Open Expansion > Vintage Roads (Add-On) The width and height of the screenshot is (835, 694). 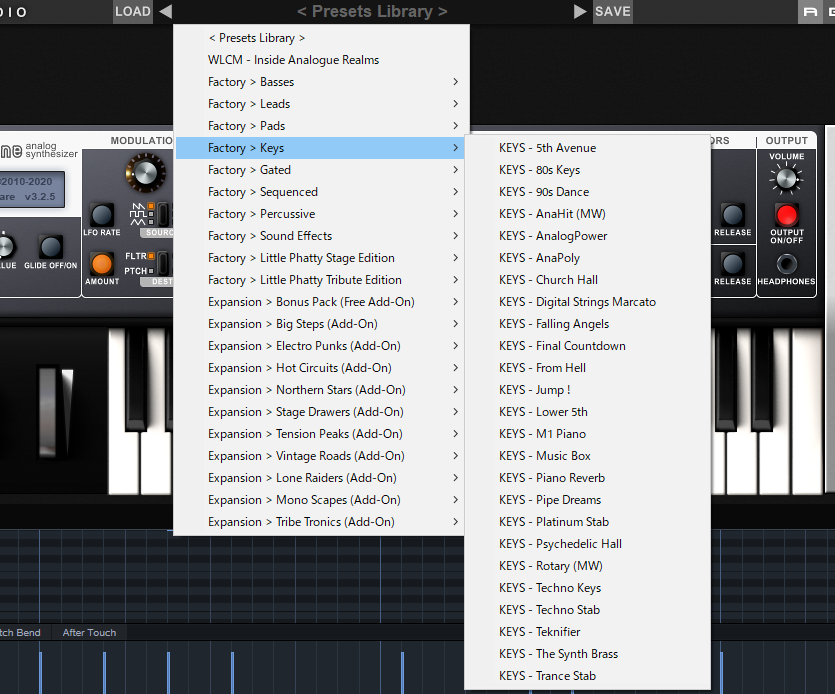(320, 456)
